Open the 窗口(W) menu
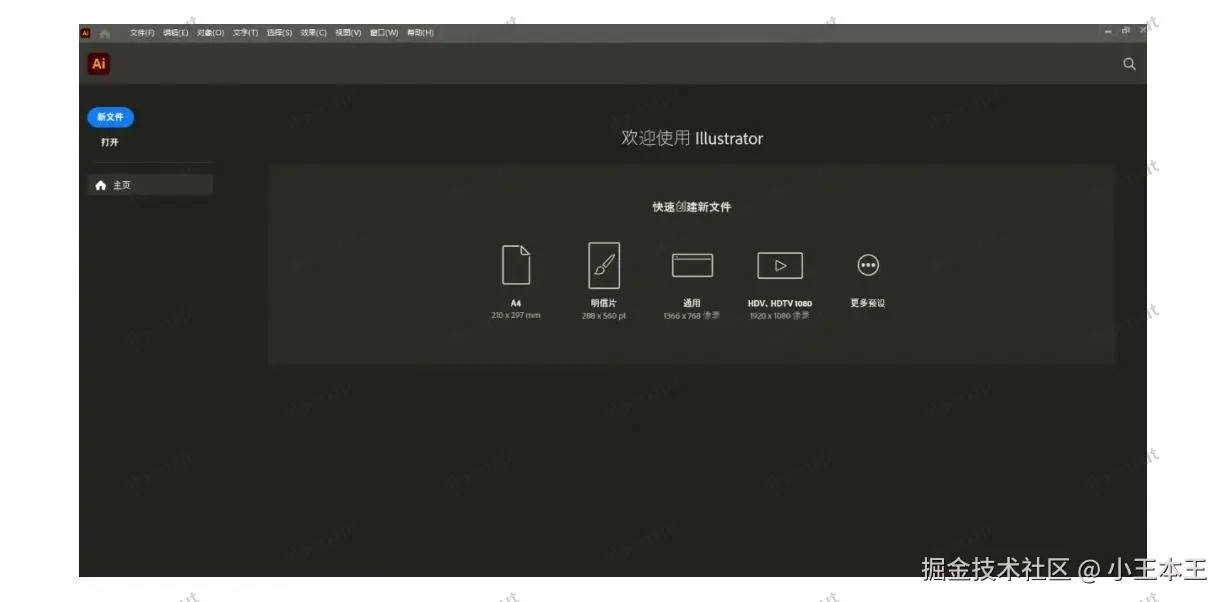The height and width of the screenshot is (602, 1226). coord(384,31)
